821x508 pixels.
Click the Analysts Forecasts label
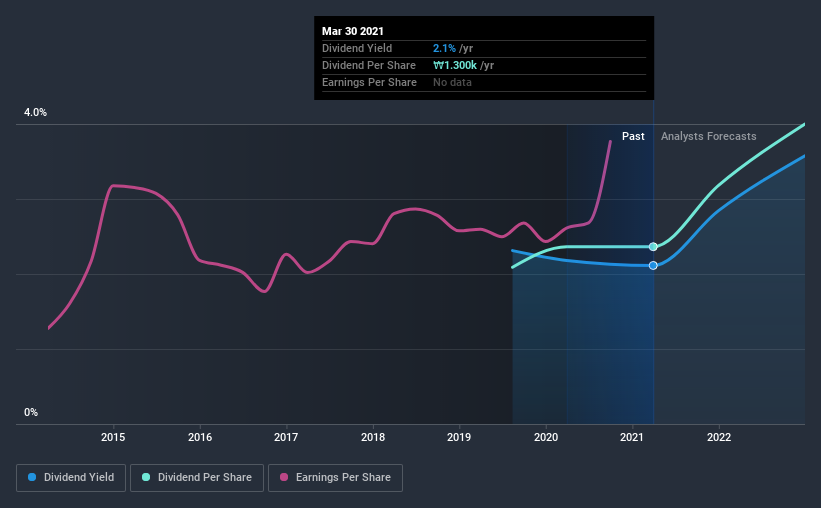pyautogui.click(x=708, y=136)
